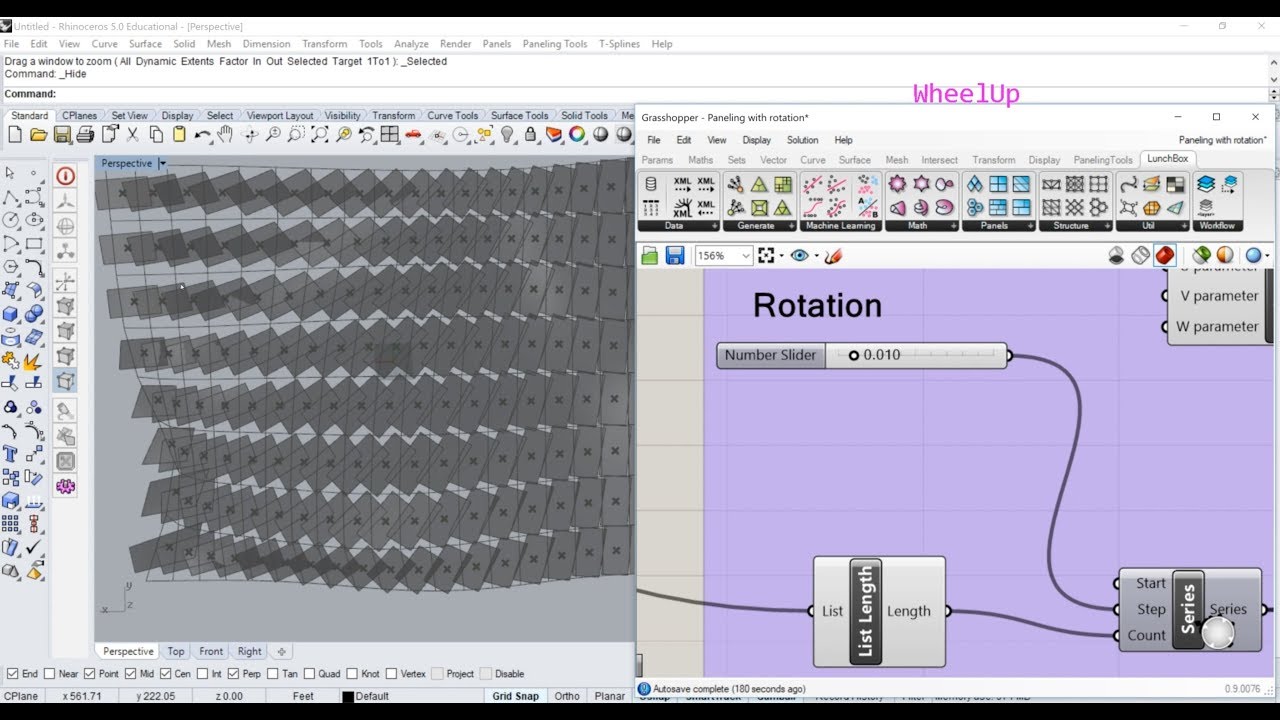Click the red car icon in Rhino toolbar
This screenshot has width=1280, height=720.
pyautogui.click(x=414, y=134)
